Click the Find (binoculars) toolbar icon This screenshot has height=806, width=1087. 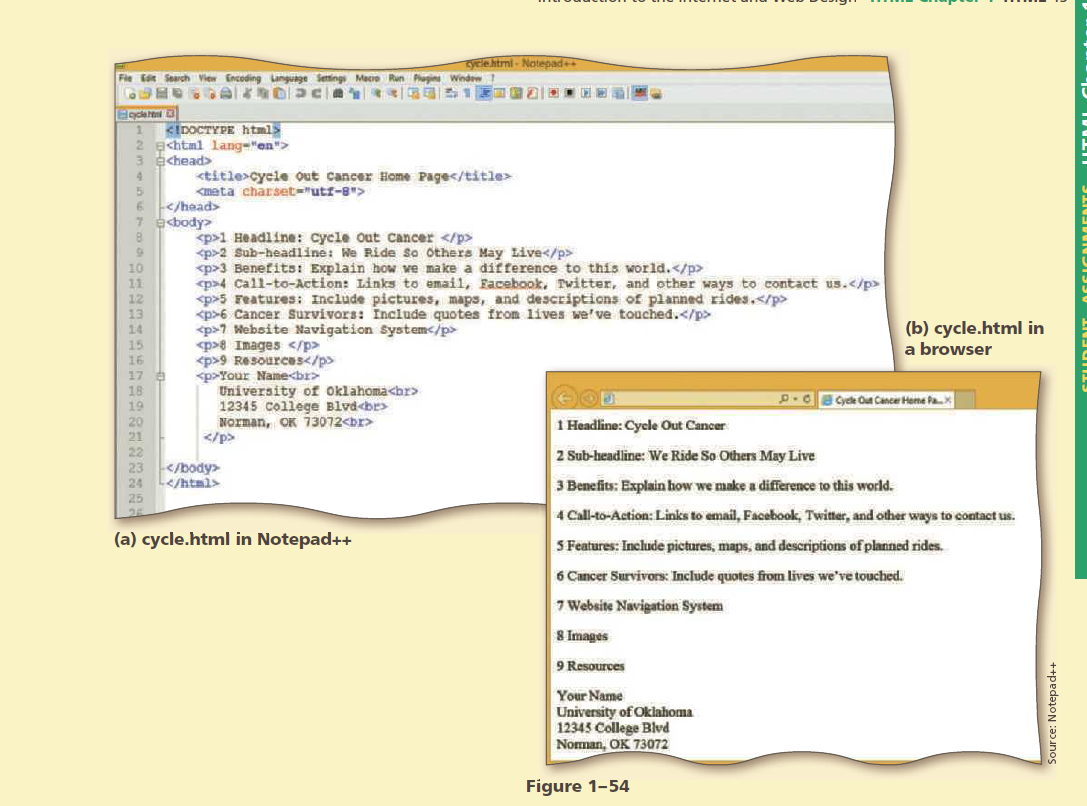click(x=338, y=93)
